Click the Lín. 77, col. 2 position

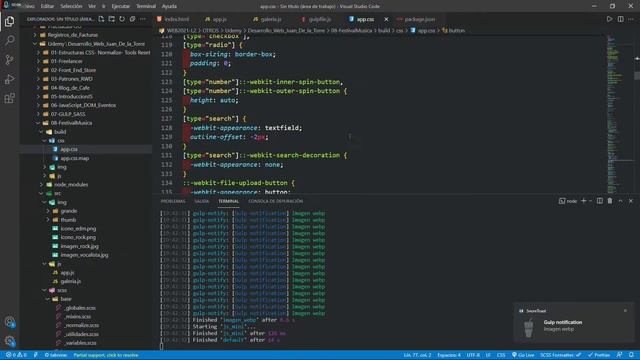[417, 355]
